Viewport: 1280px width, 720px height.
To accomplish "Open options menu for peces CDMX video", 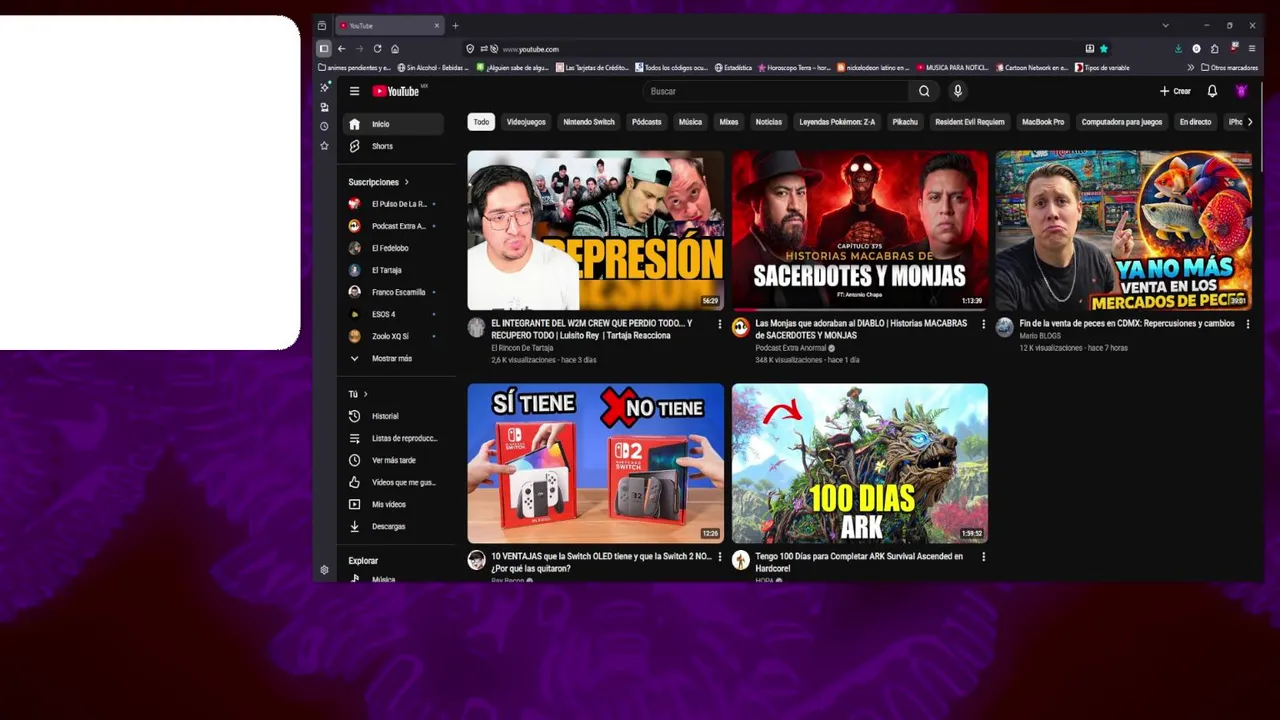I will point(1247,324).
